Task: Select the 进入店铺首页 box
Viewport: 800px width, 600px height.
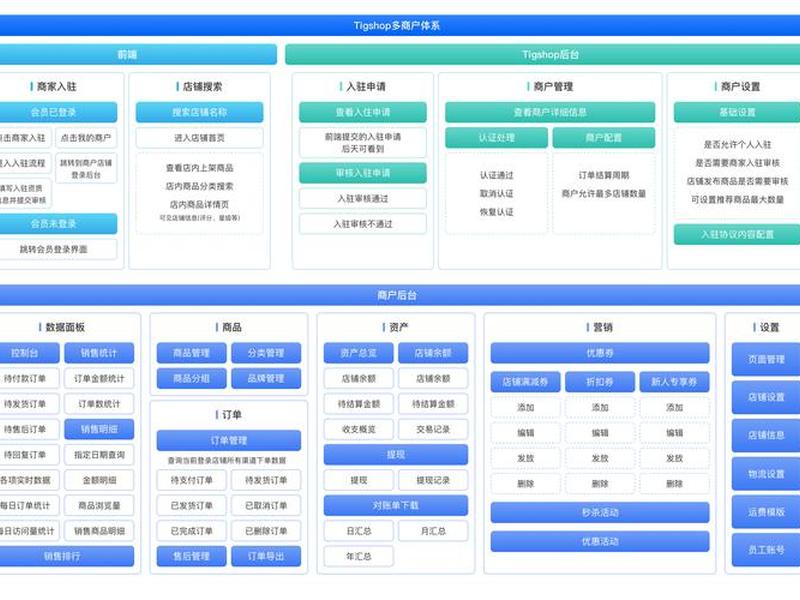Action: (x=199, y=138)
